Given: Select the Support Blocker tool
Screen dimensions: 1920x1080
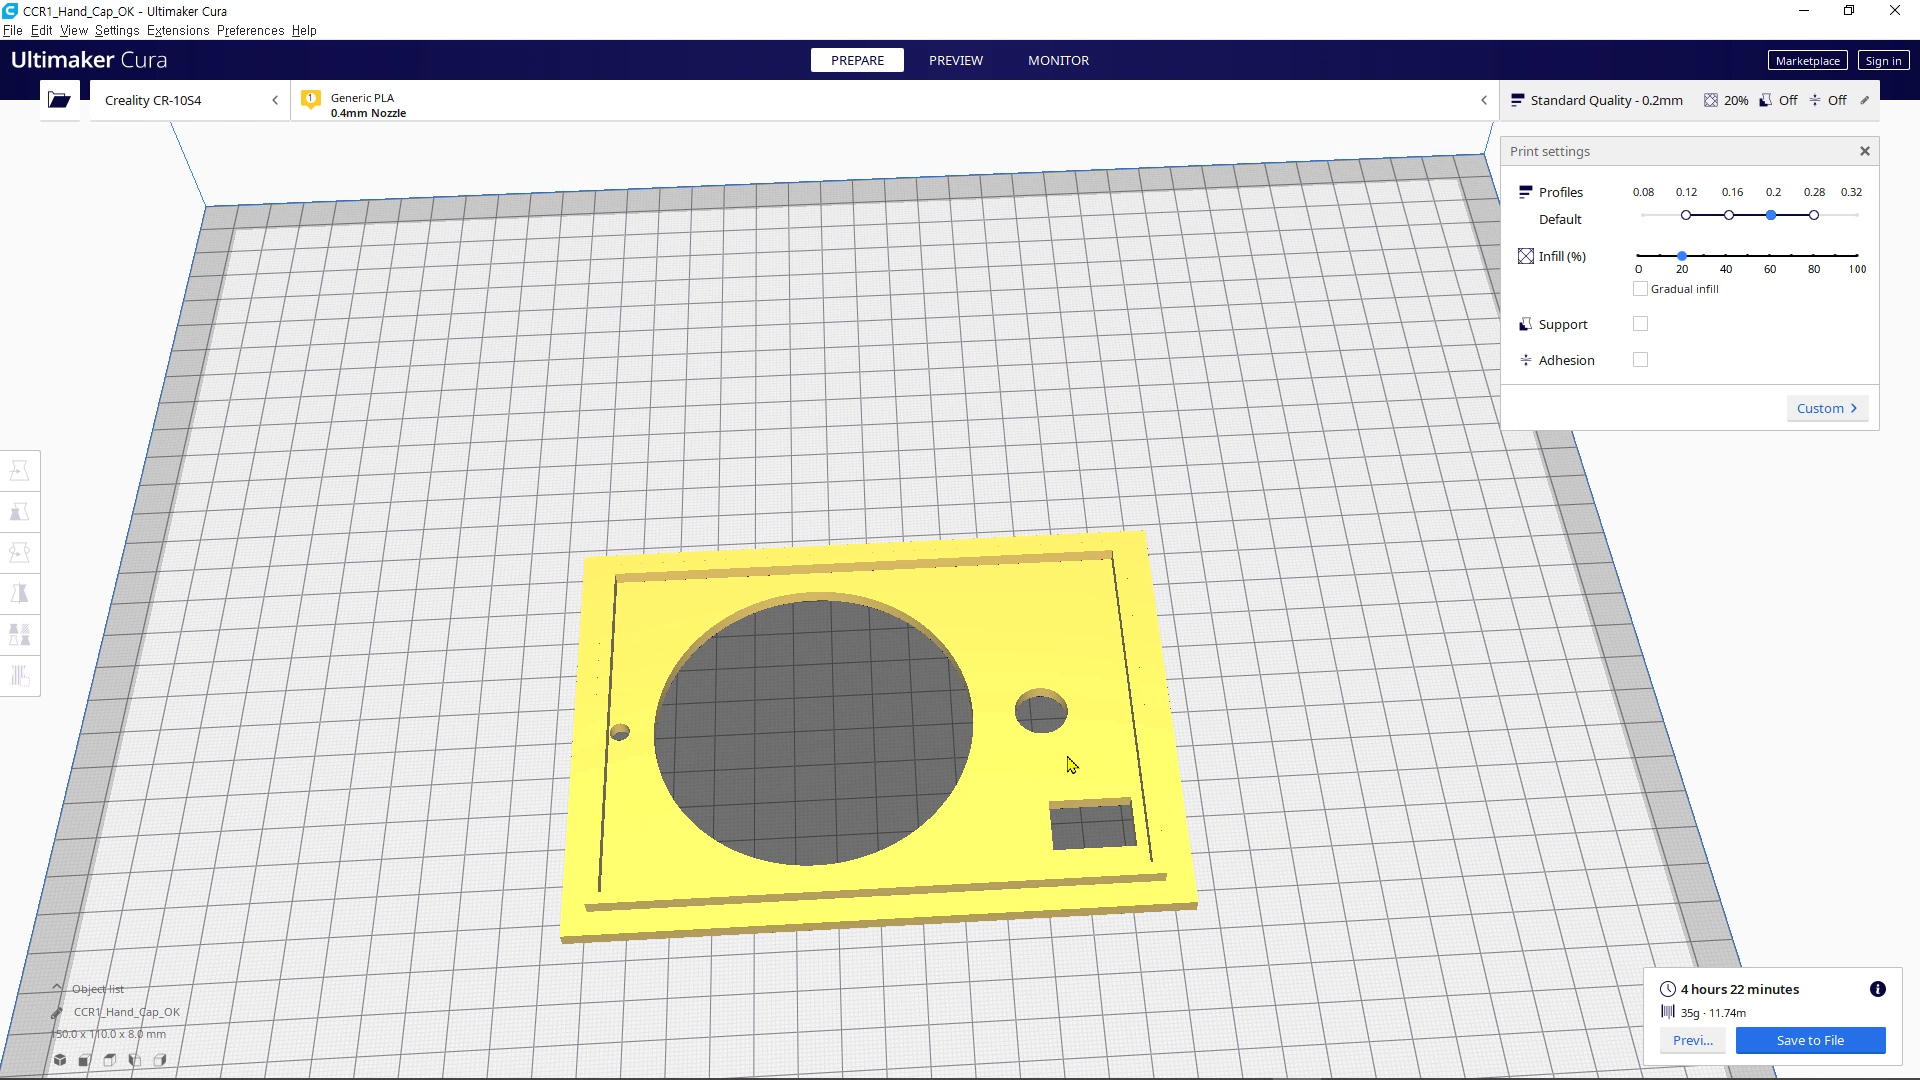Looking at the screenshot, I should point(19,676).
